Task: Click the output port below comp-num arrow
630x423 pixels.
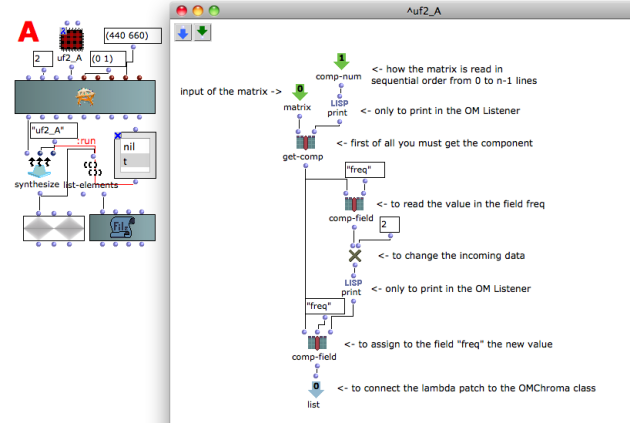Action: coord(341,86)
